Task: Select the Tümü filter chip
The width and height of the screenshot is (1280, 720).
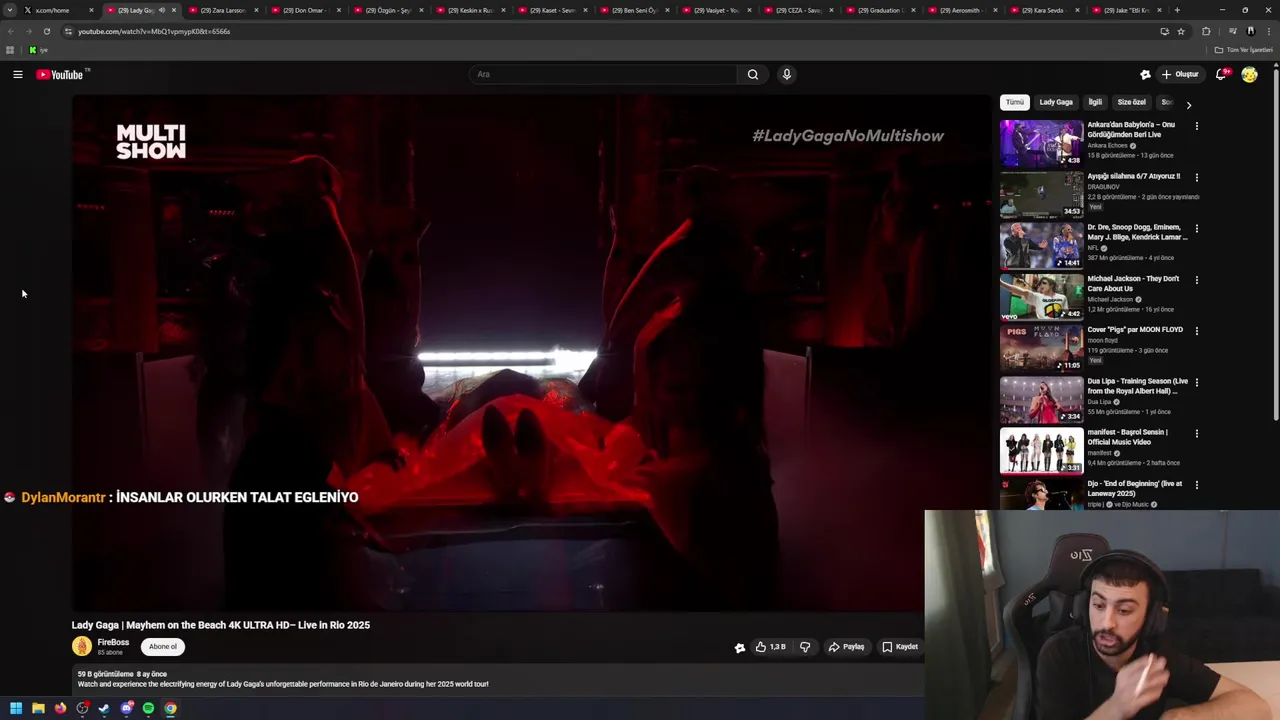Action: tap(1015, 102)
